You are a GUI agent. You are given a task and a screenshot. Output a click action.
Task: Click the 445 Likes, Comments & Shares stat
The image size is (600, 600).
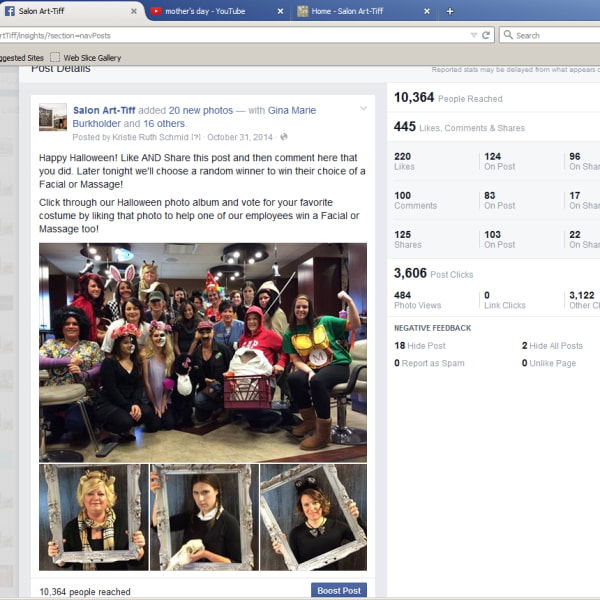pyautogui.click(x=459, y=127)
